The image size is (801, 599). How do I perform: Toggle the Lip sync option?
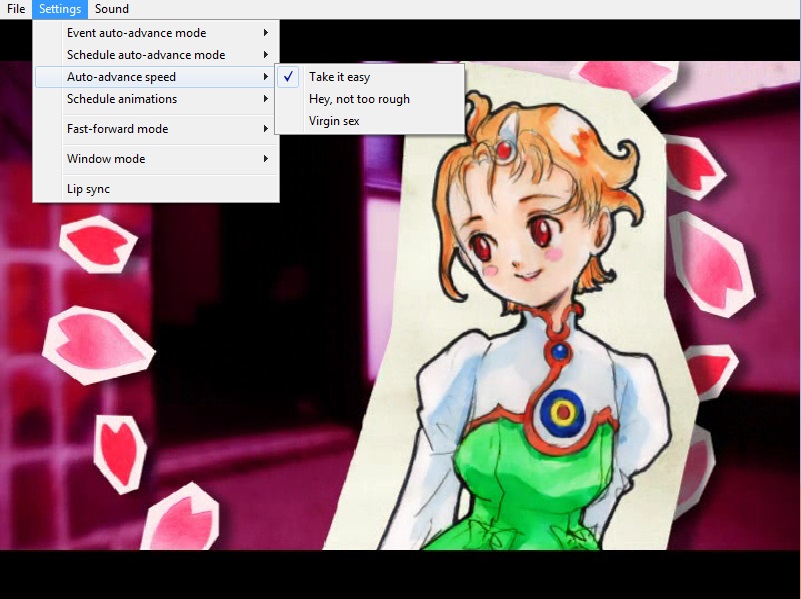88,189
